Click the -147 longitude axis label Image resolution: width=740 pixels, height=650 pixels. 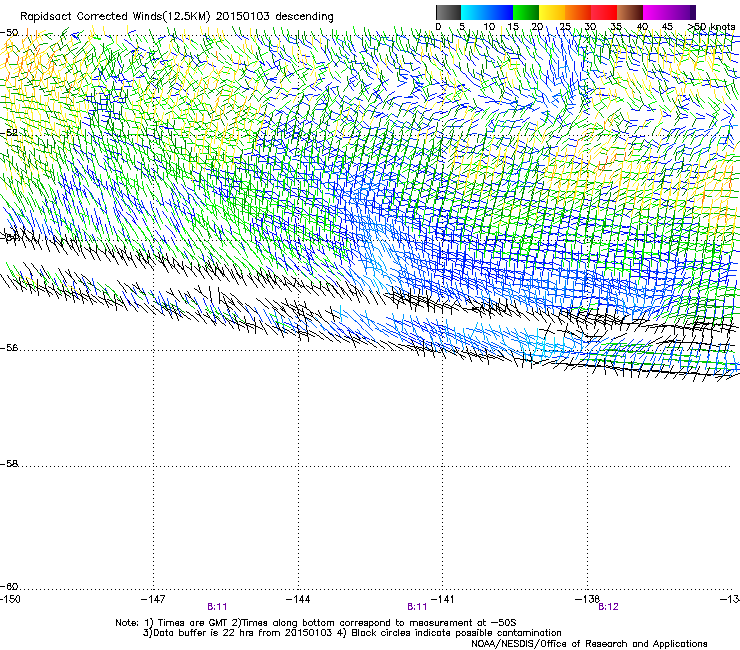pyautogui.click(x=153, y=599)
